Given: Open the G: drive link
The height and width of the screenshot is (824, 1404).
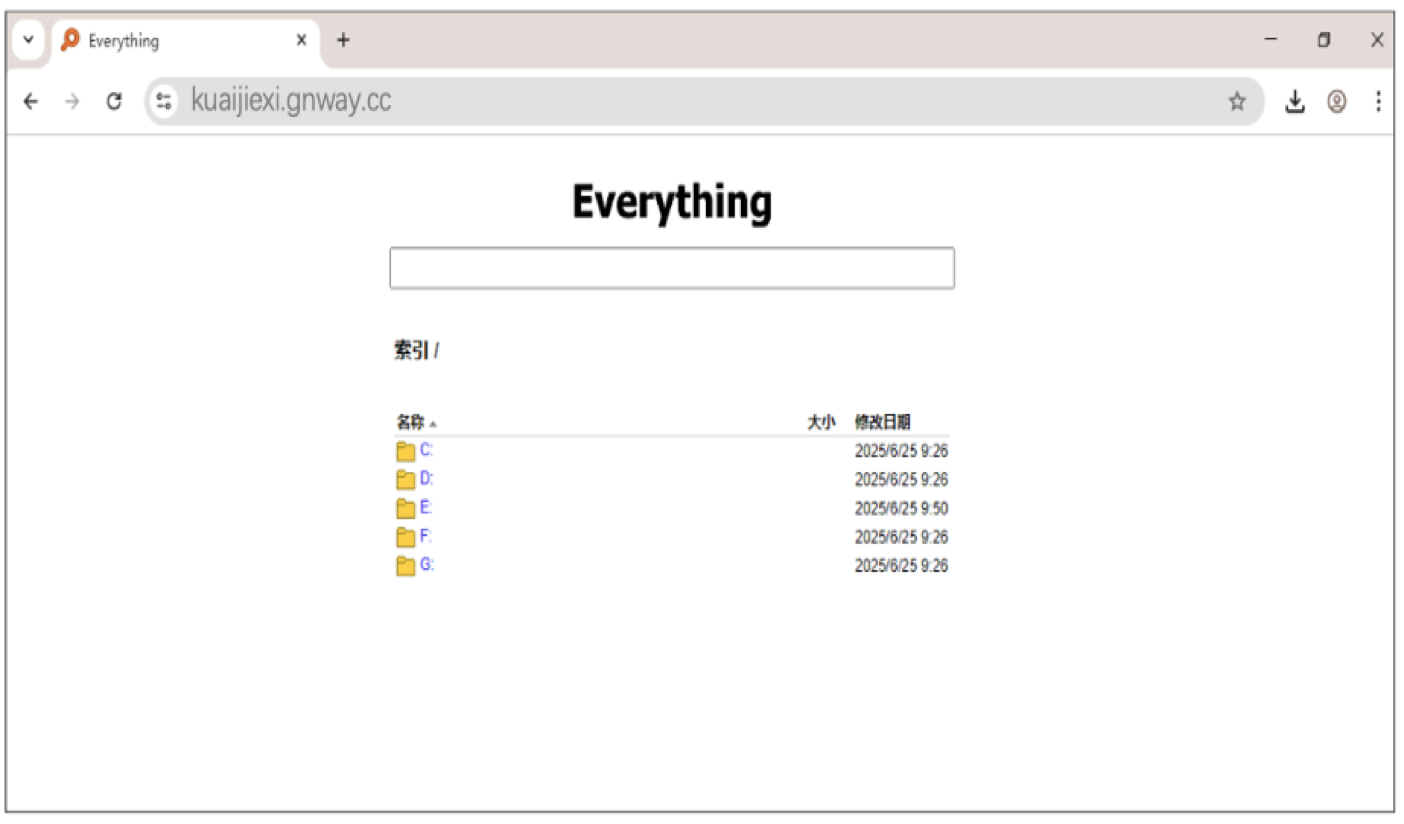Looking at the screenshot, I should (x=427, y=565).
